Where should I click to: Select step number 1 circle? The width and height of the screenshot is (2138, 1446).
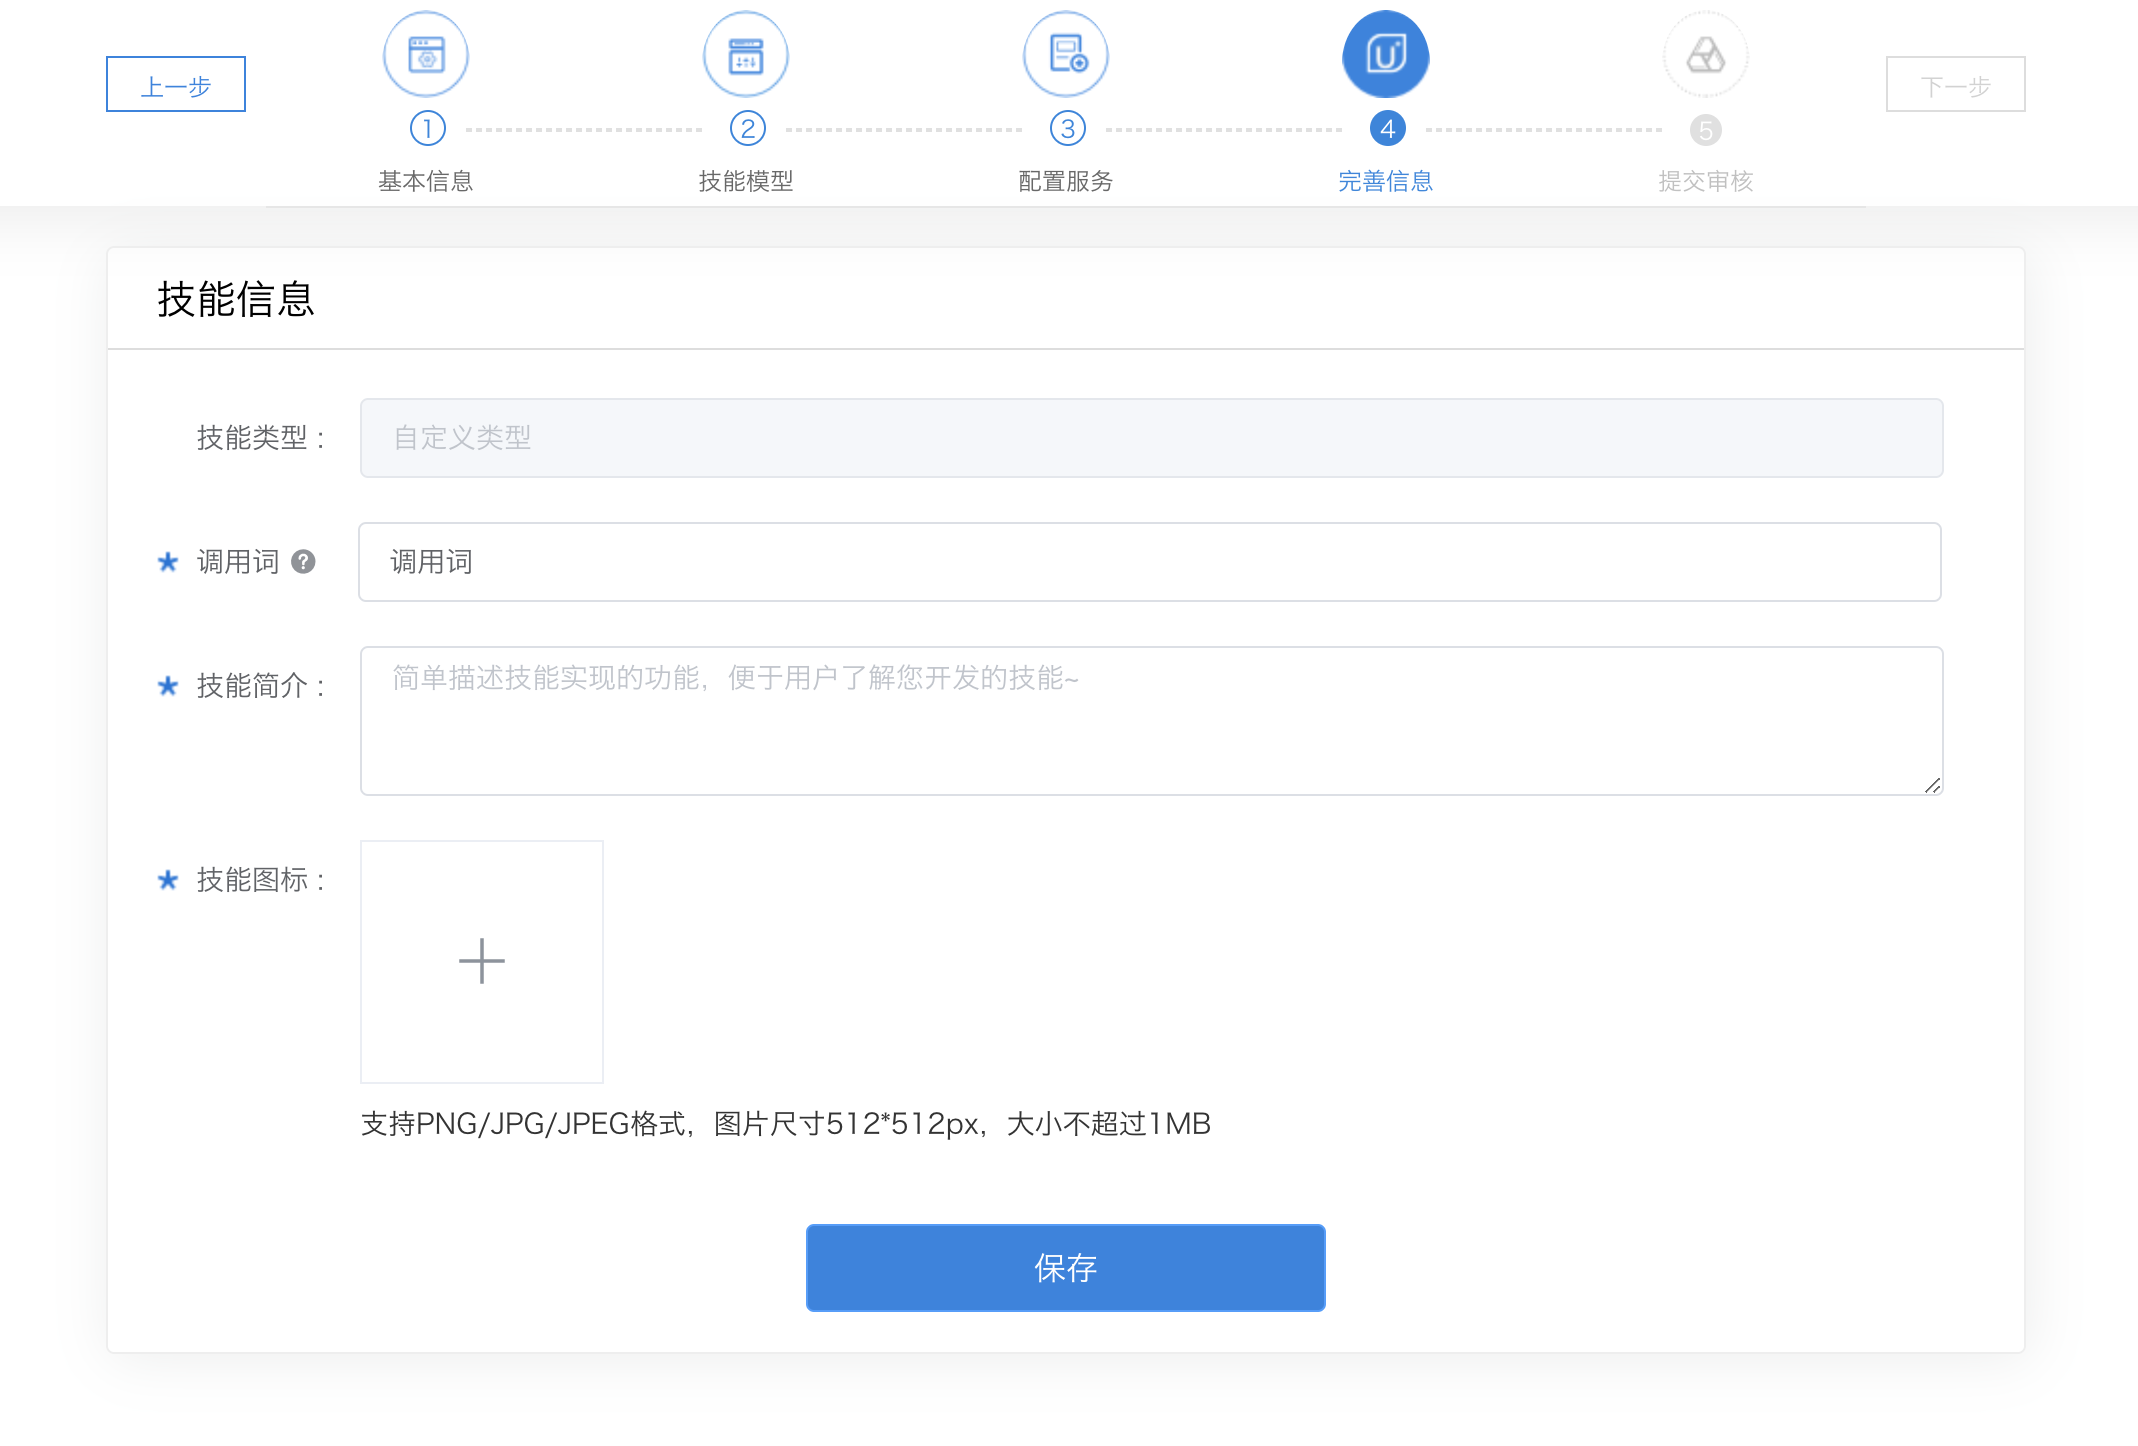point(428,129)
